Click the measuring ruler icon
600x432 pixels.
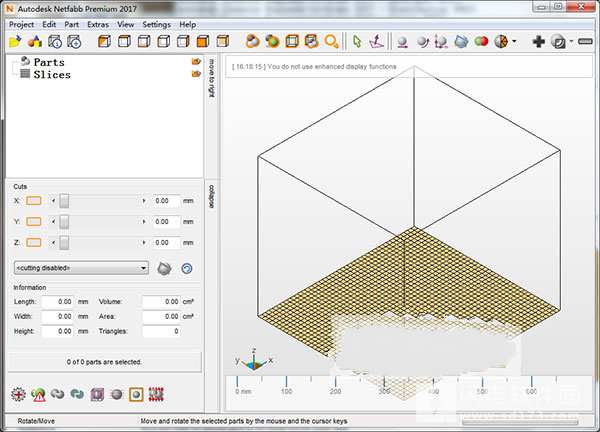pos(585,41)
